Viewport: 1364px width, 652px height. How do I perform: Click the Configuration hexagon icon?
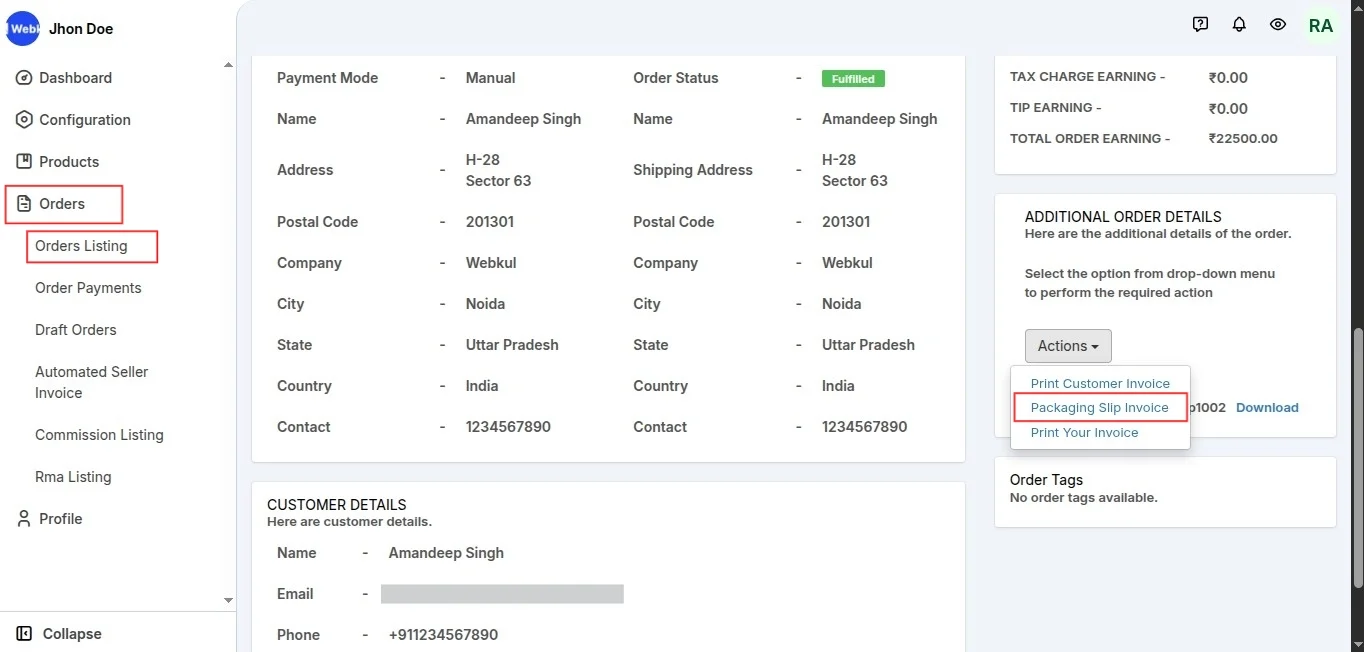[24, 120]
